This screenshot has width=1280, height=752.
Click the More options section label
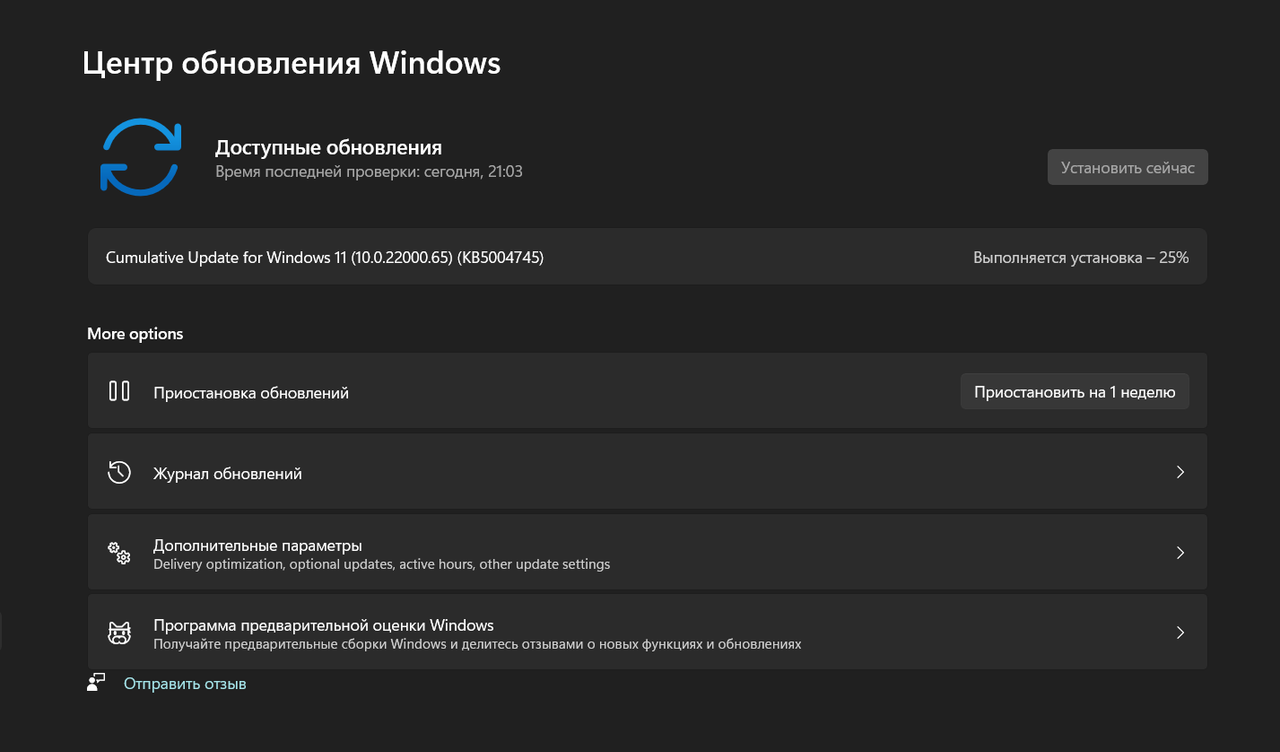pyautogui.click(x=135, y=333)
